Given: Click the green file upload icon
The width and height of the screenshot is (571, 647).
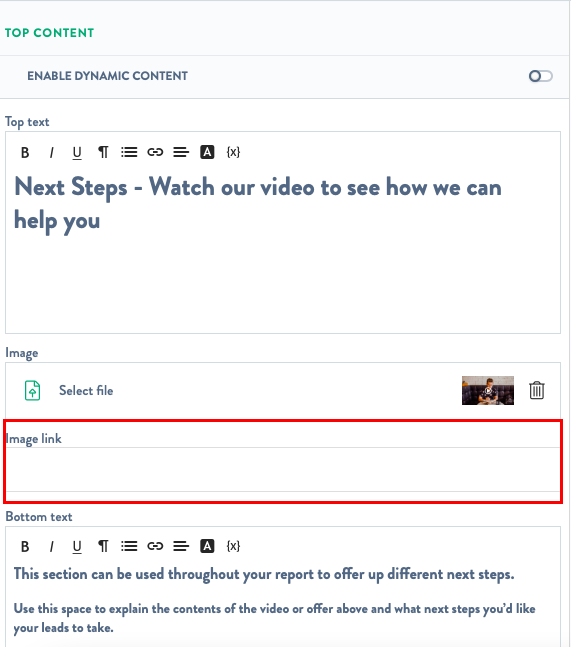Looking at the screenshot, I should (x=33, y=390).
